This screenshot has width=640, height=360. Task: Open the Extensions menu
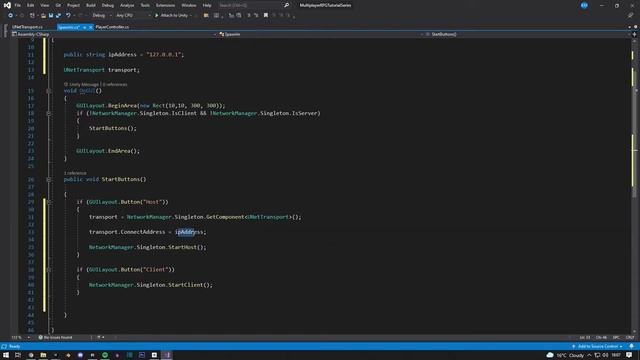click(165, 5)
